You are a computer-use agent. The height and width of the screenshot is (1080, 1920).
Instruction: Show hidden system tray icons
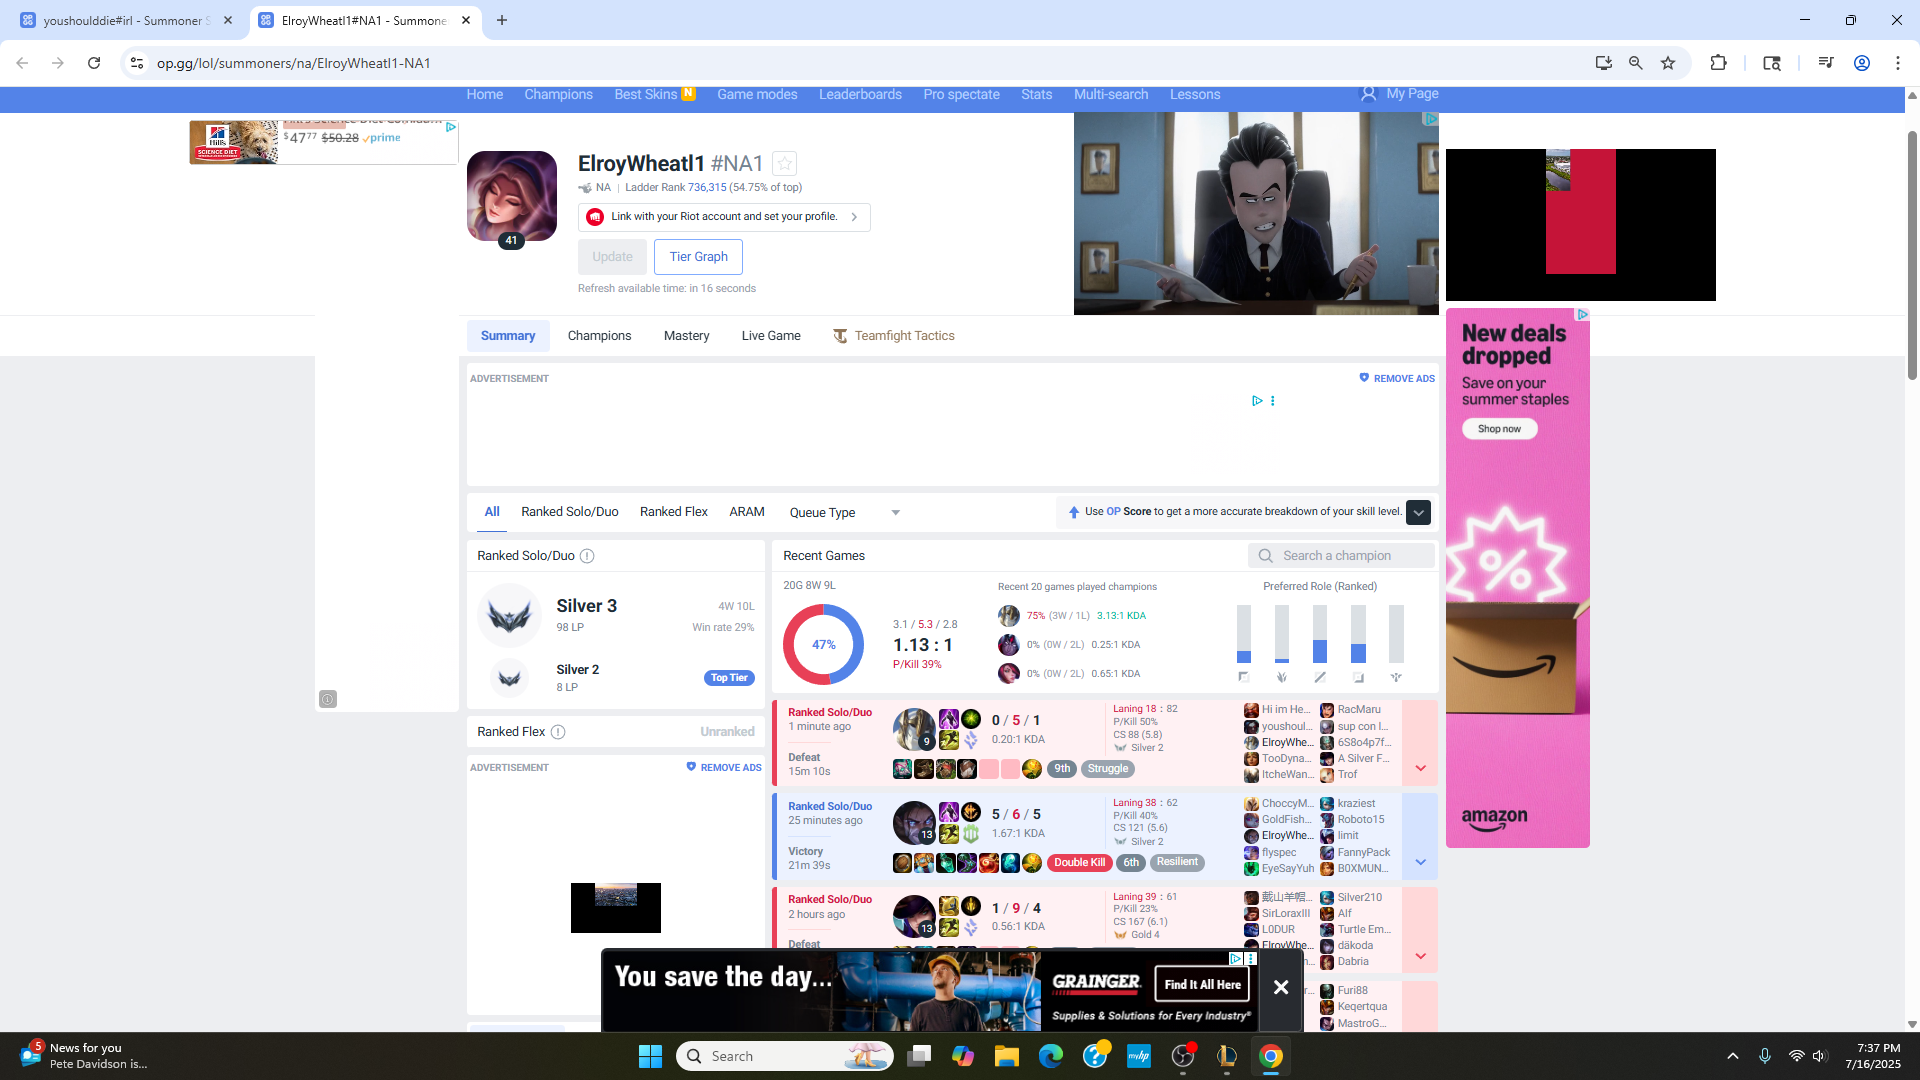(1733, 1056)
